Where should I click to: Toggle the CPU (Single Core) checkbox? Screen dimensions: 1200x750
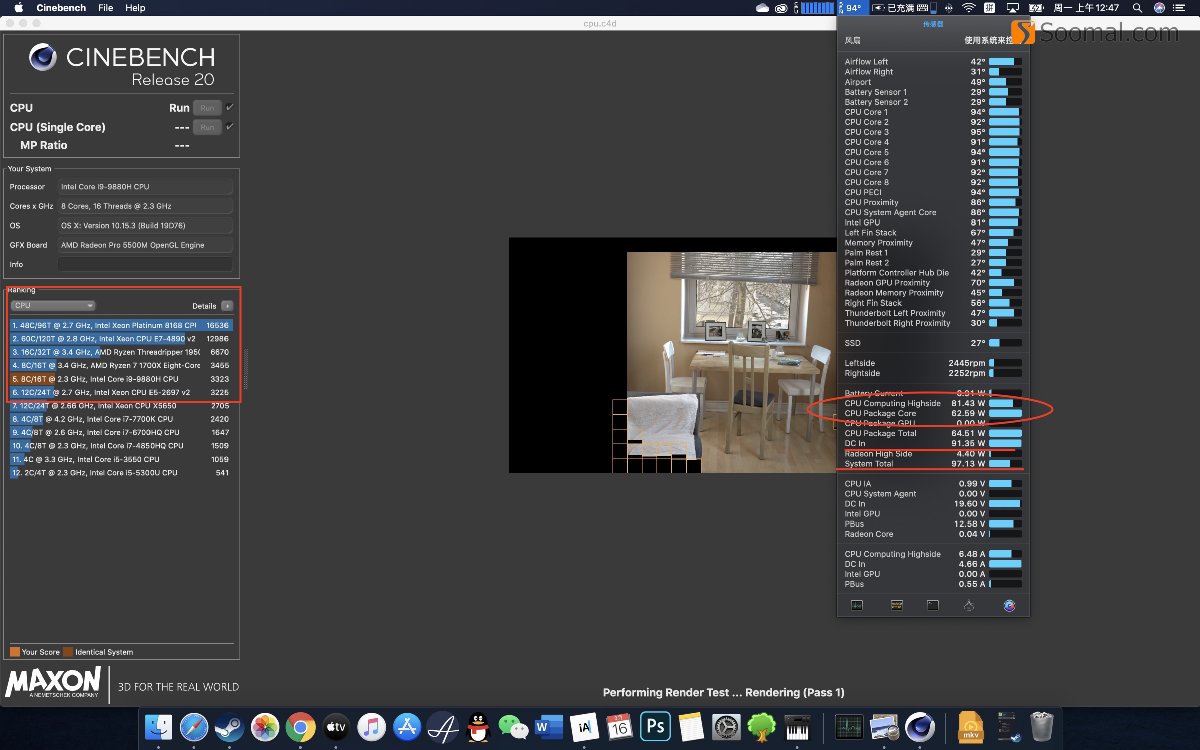pos(230,127)
